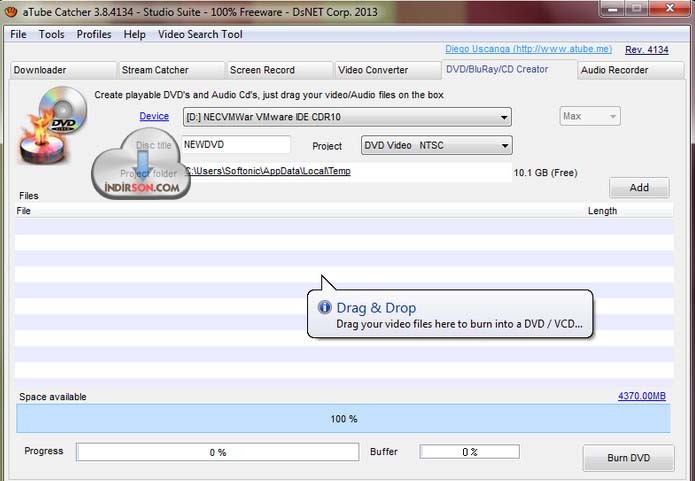Close the aTube Catcher window

click(670, 8)
